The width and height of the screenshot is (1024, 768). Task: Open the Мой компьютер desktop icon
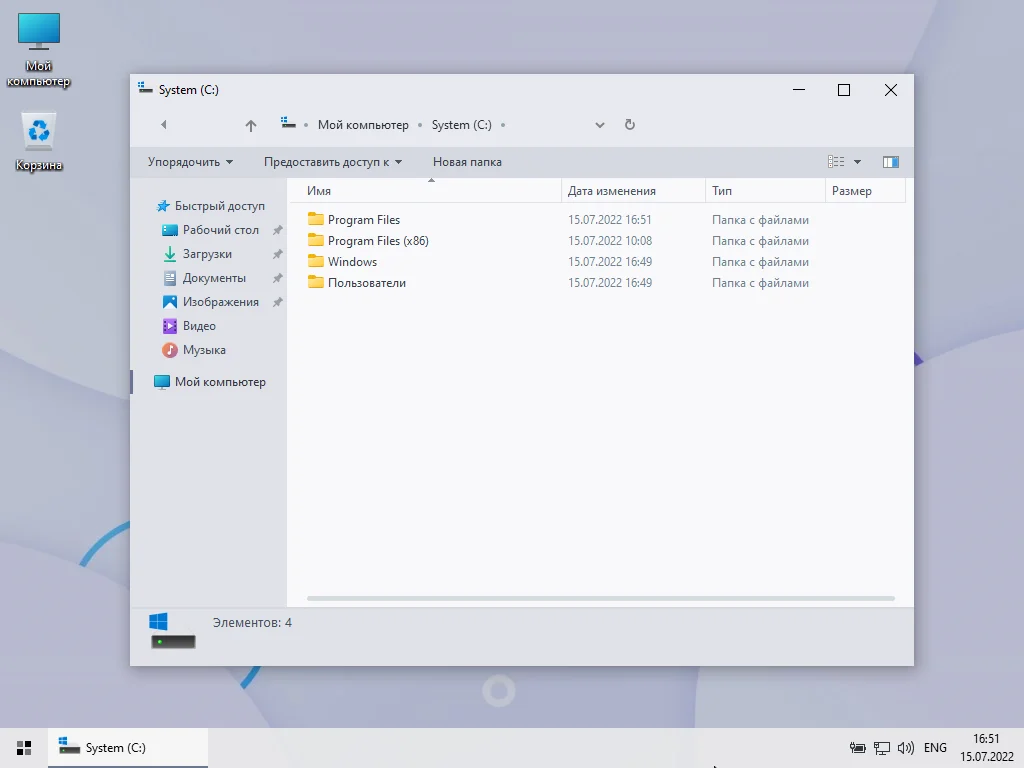pos(39,50)
